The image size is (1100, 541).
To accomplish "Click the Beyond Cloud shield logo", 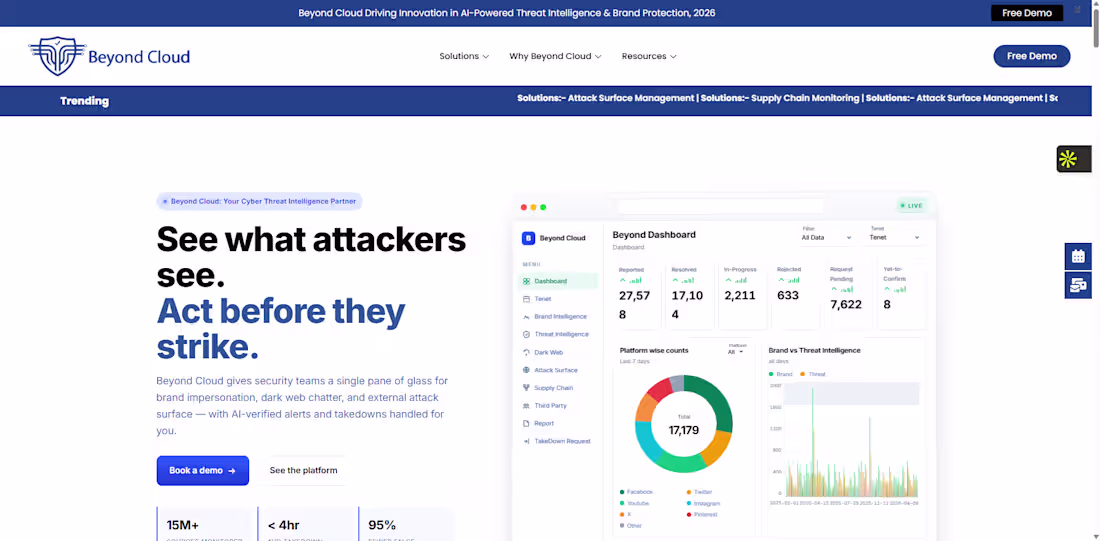I will coord(58,56).
